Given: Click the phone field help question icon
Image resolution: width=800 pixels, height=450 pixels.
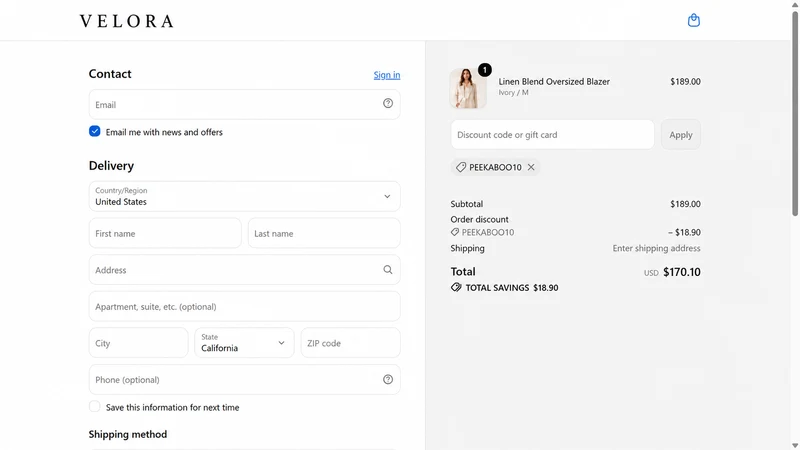Looking at the screenshot, I should pos(388,379).
